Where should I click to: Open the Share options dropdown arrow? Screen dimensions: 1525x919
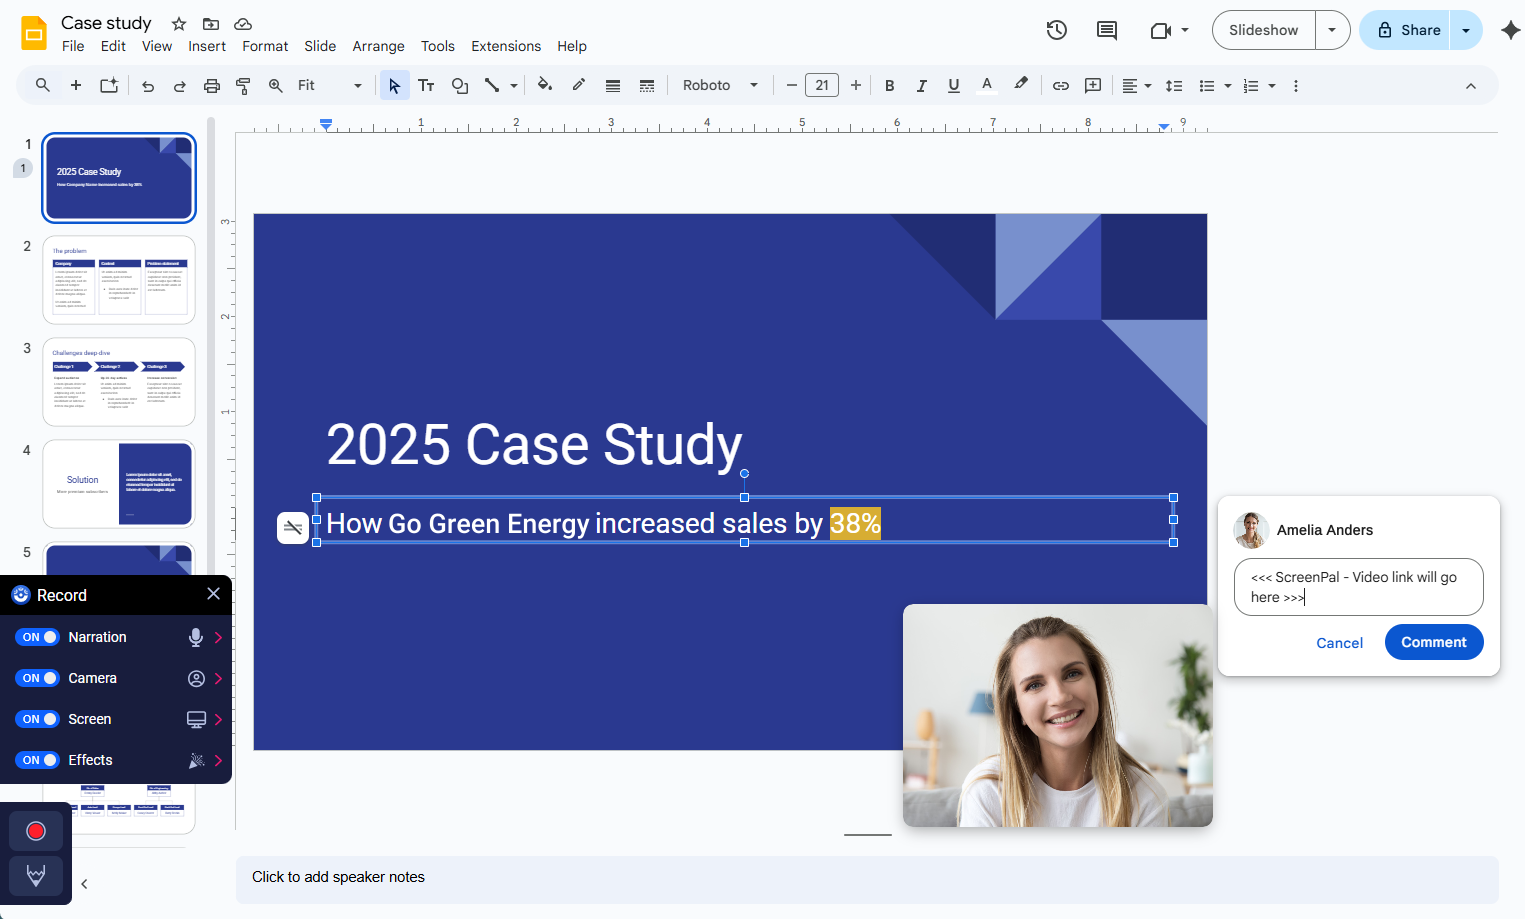point(1466,30)
